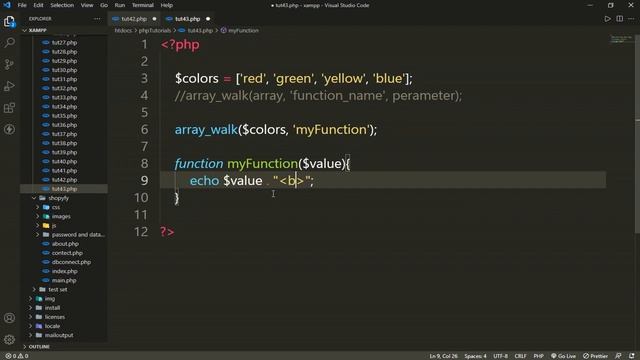Collapse the shopyfy folder
Viewport: 640px width, 360px height.
pos(34,198)
